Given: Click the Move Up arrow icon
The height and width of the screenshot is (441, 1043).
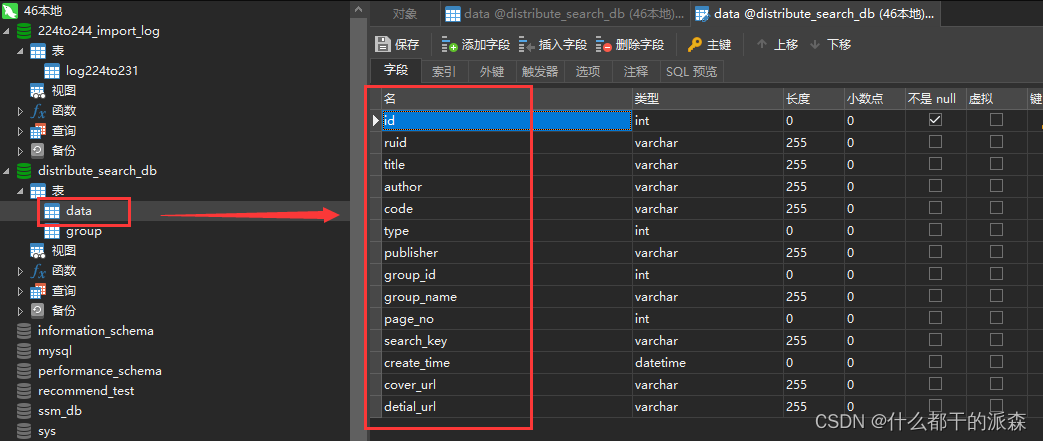Looking at the screenshot, I should (762, 45).
